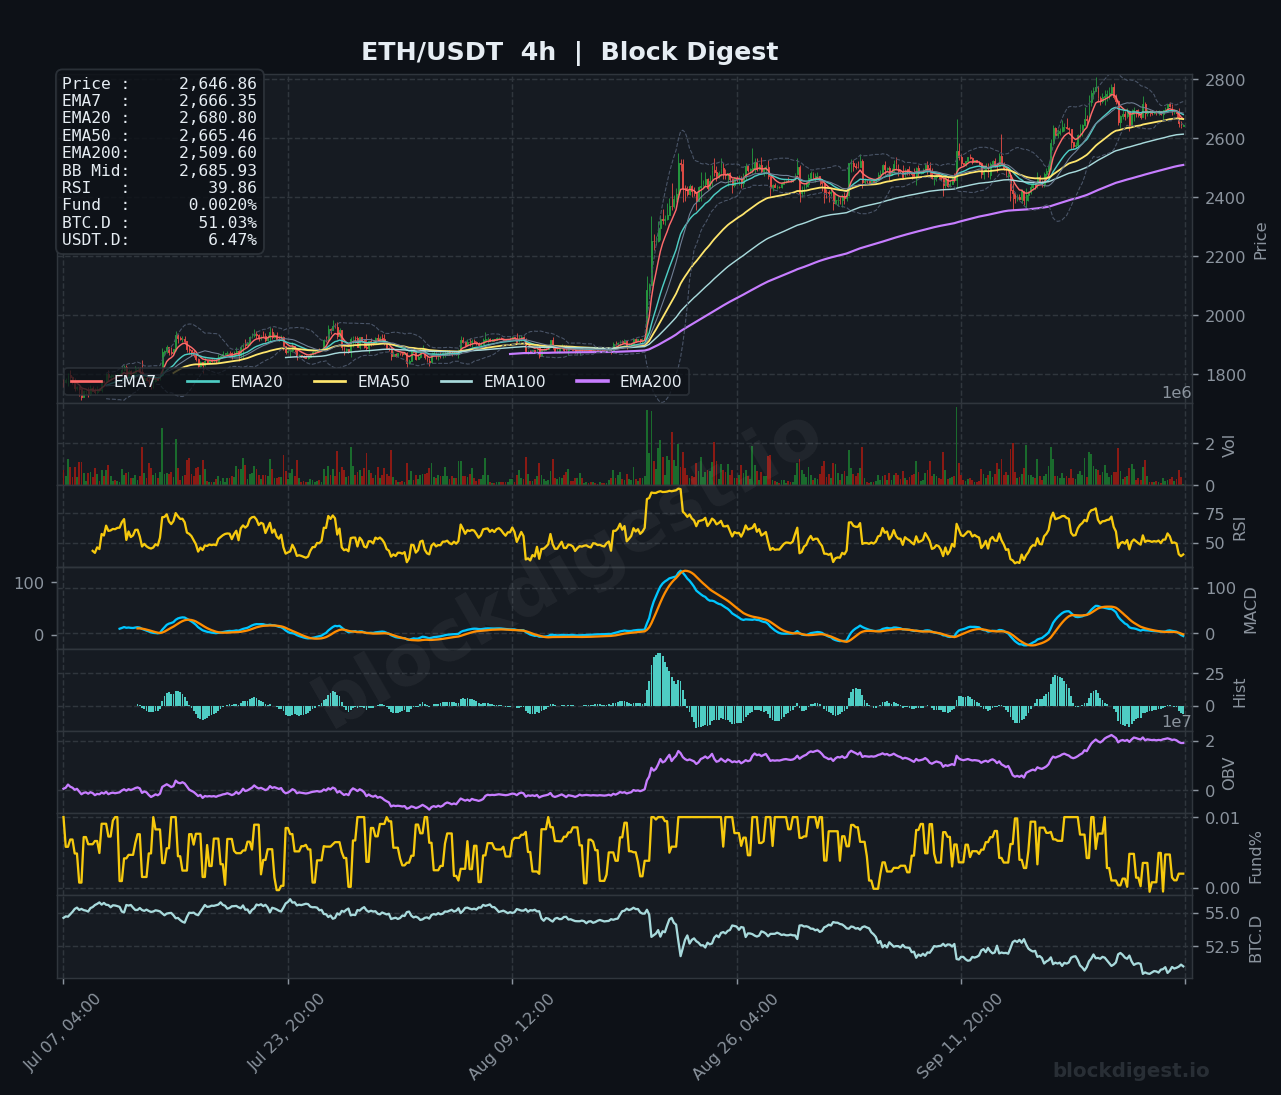Select the EMA50 label in the chart legend

384,381
